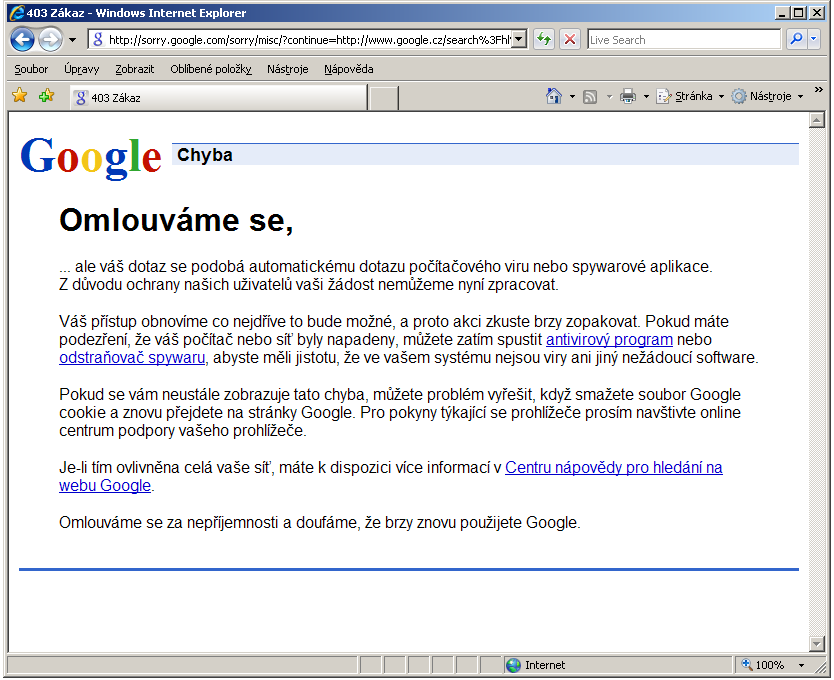Screen dimensions: 834x680
Task: Click the Add to Favorites star icon
Action: tap(47, 96)
